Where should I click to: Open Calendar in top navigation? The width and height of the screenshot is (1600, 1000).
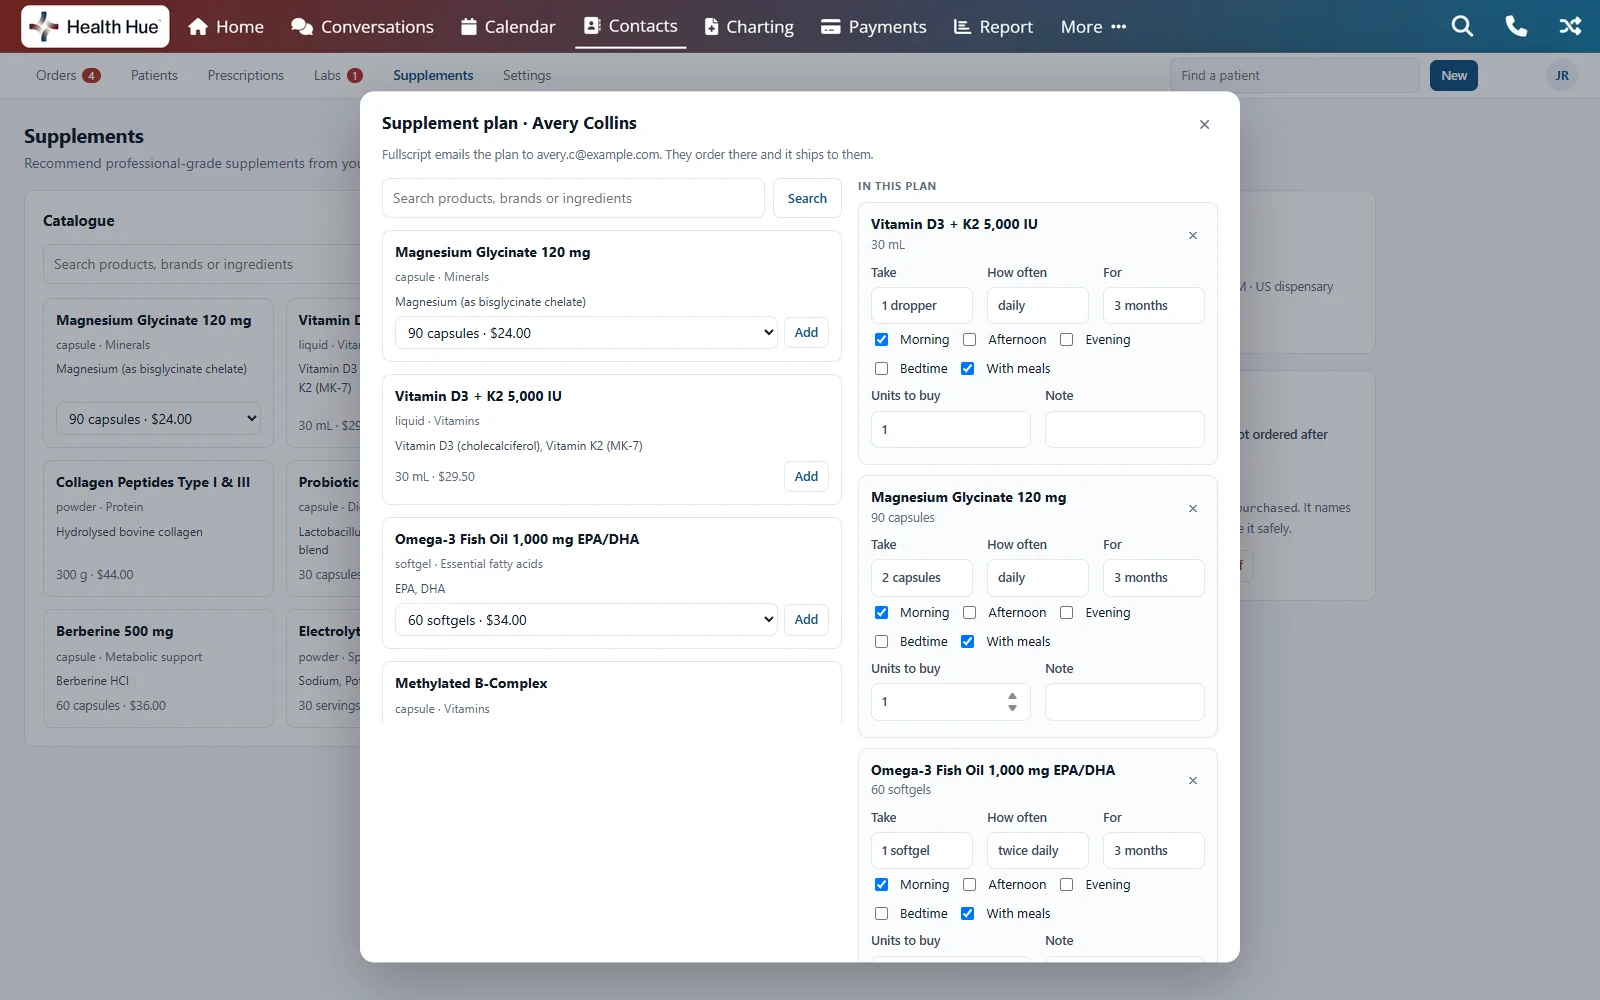point(508,27)
